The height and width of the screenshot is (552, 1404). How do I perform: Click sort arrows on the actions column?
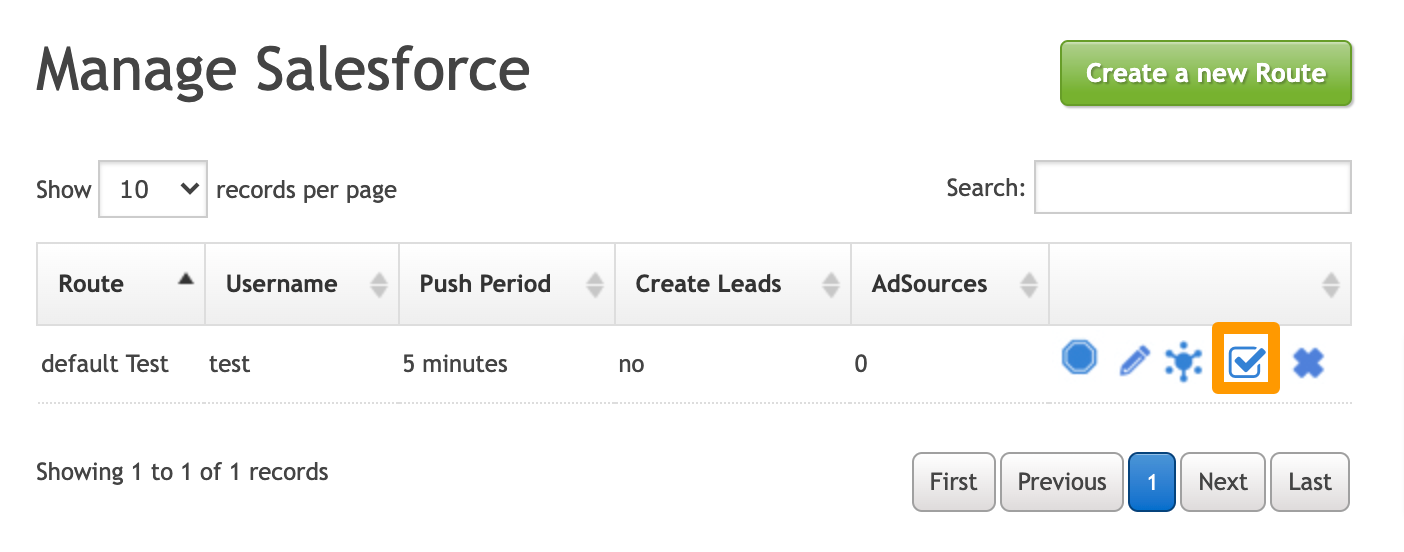[1330, 285]
